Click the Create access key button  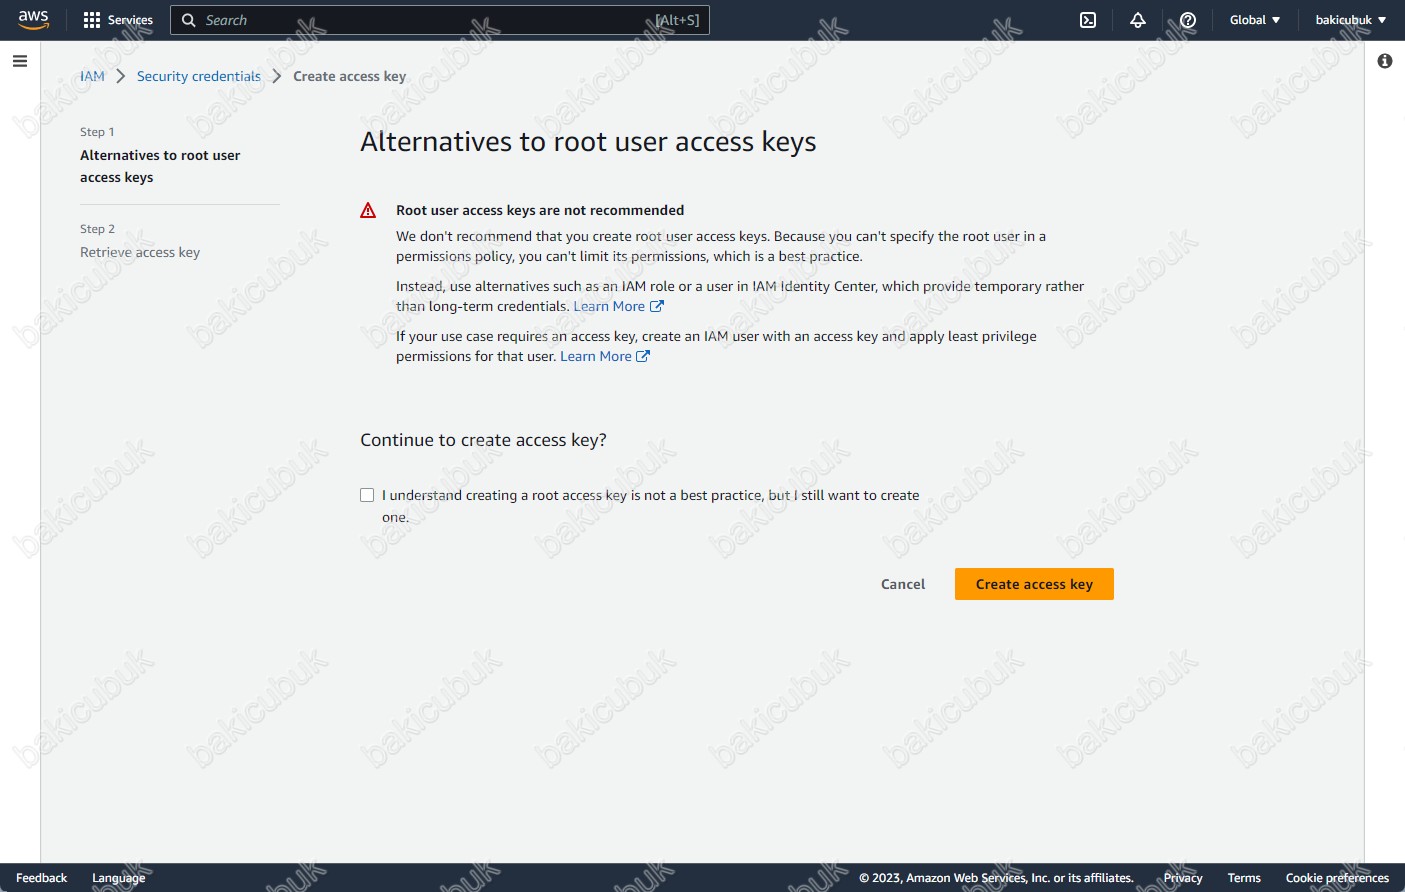pos(1034,584)
